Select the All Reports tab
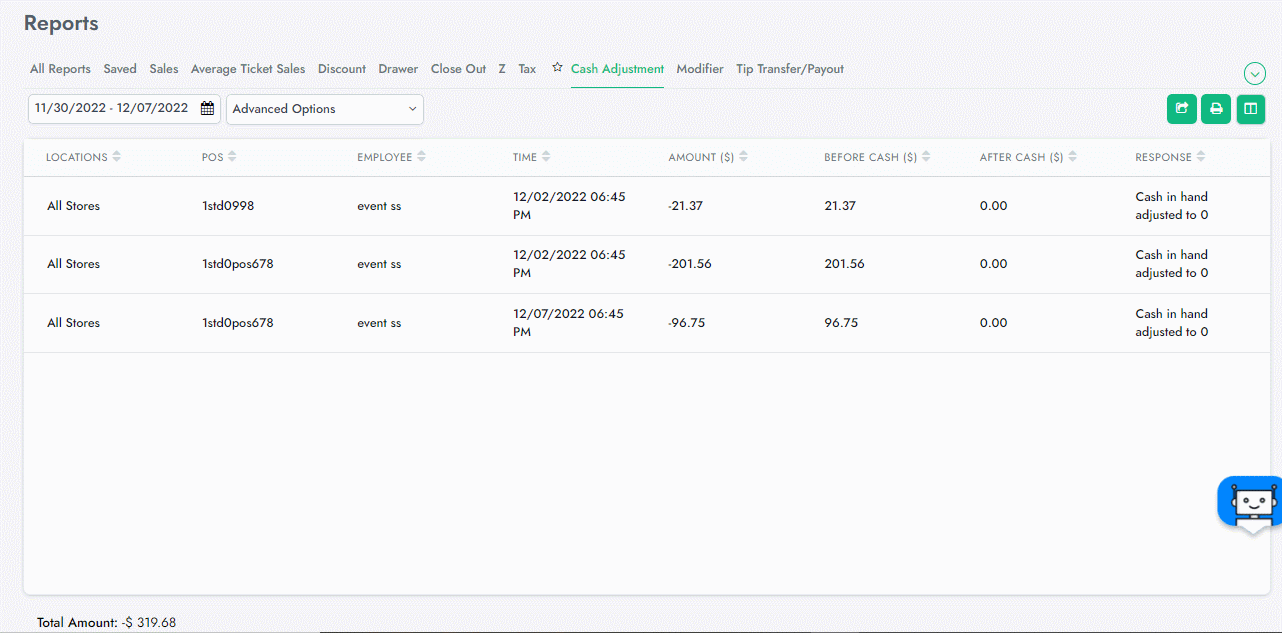Screen dimensions: 1282x633 60,69
